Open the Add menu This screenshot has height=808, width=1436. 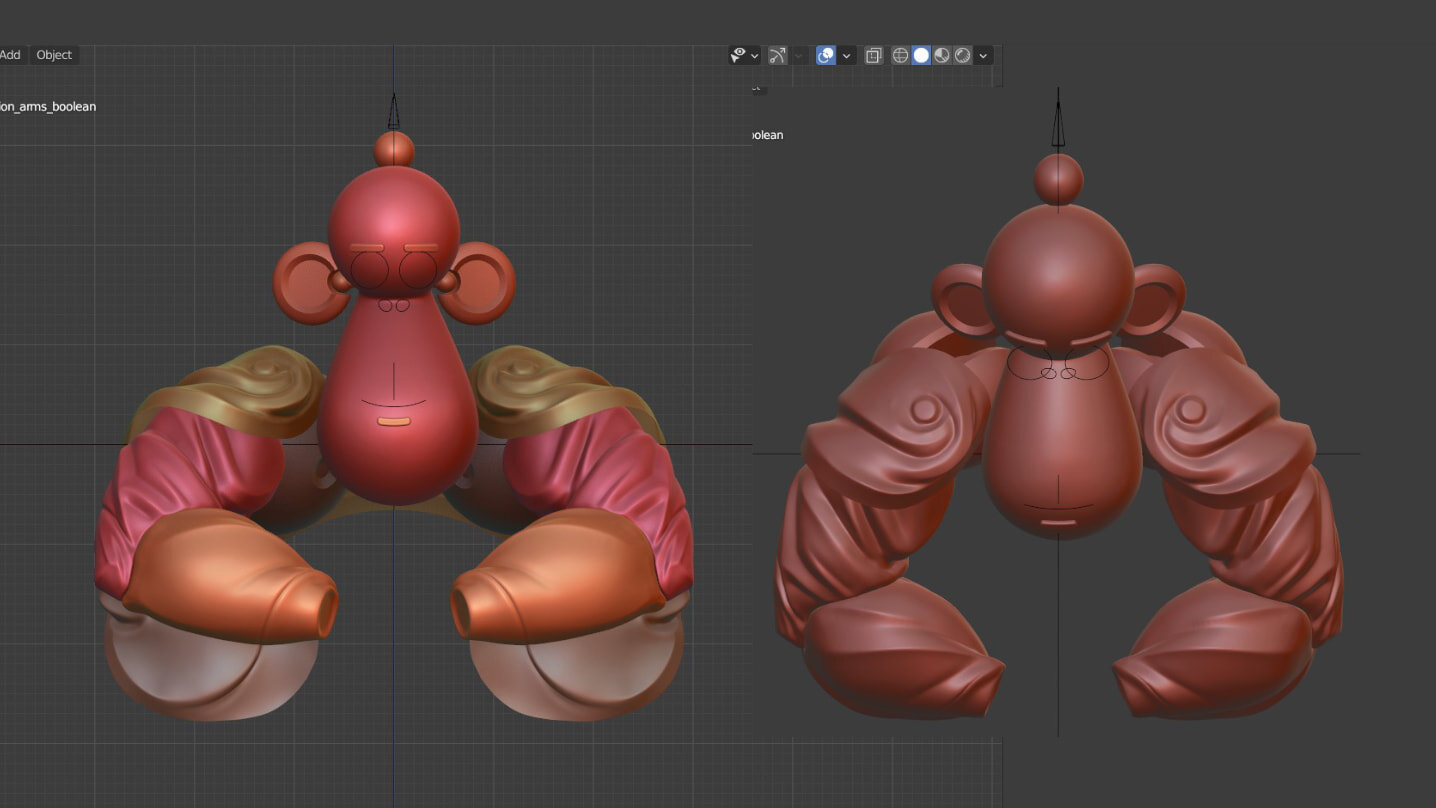point(10,55)
